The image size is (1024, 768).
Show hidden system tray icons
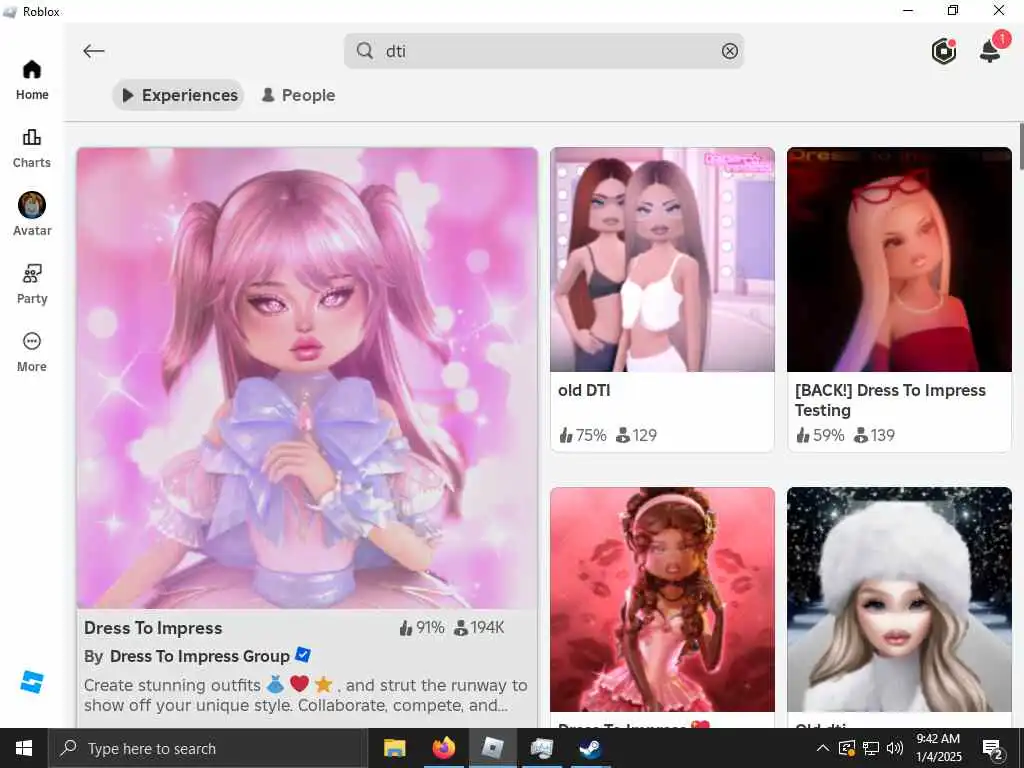click(823, 748)
